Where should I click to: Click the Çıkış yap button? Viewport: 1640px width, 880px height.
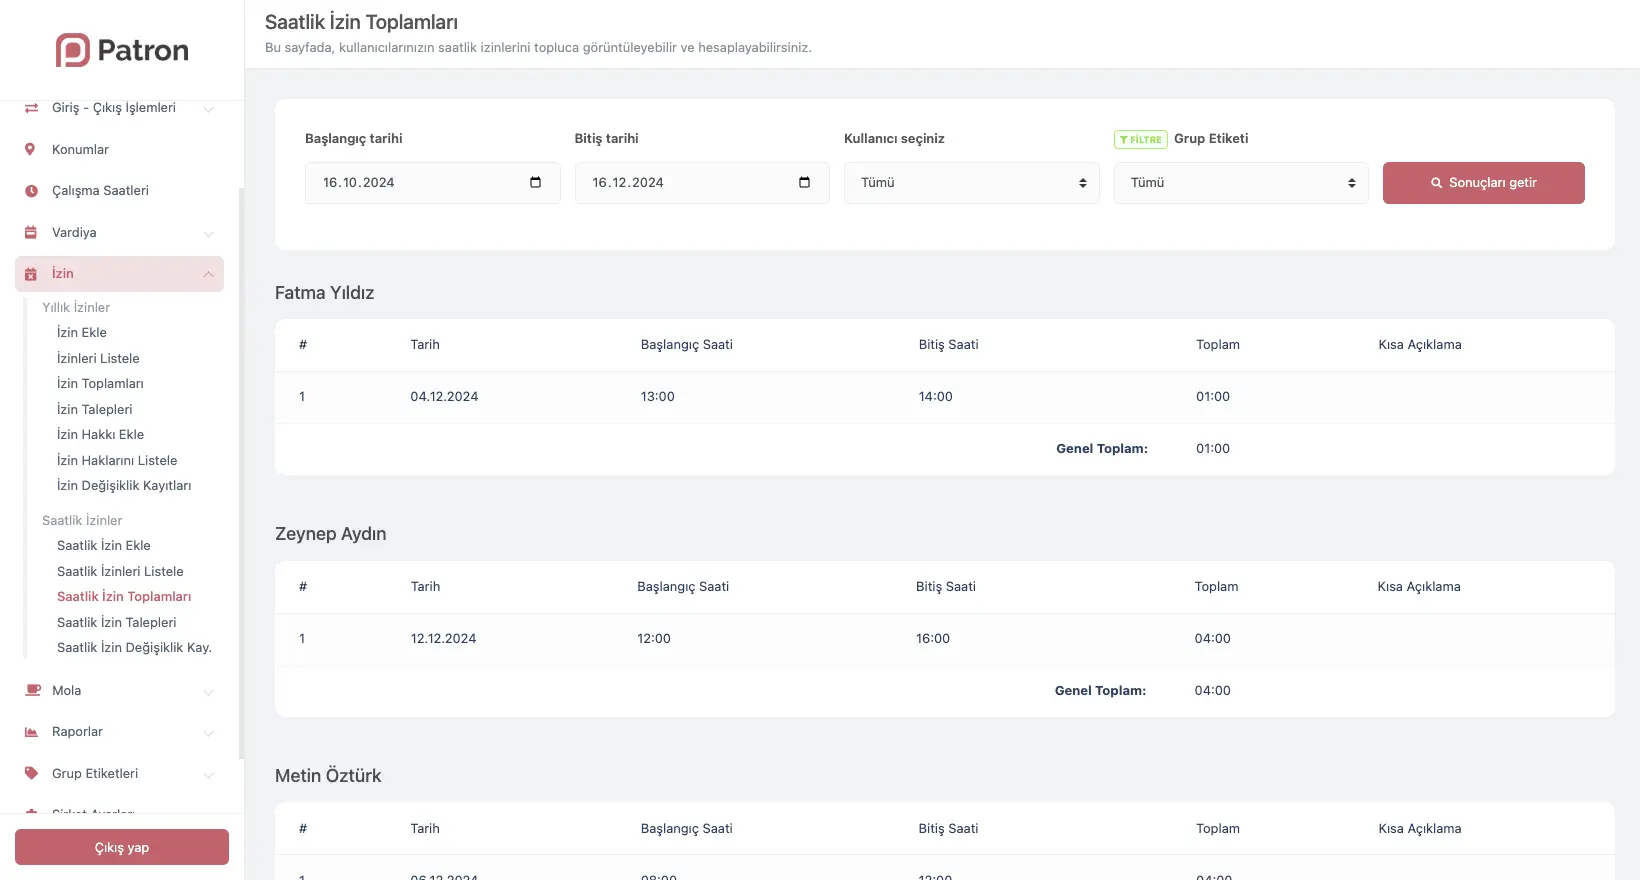(x=122, y=847)
